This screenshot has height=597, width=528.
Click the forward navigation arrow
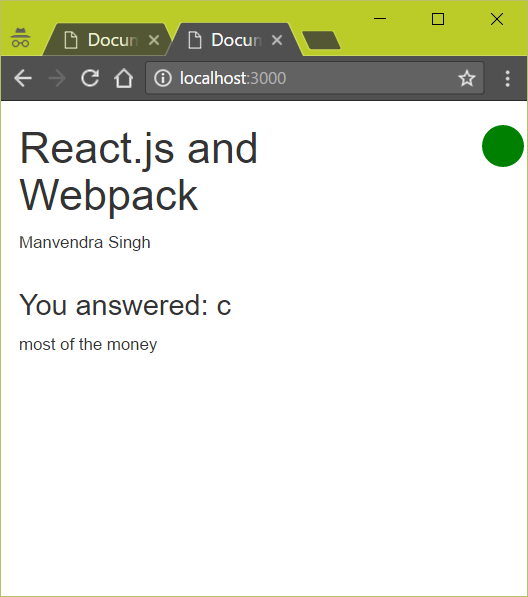(x=57, y=78)
